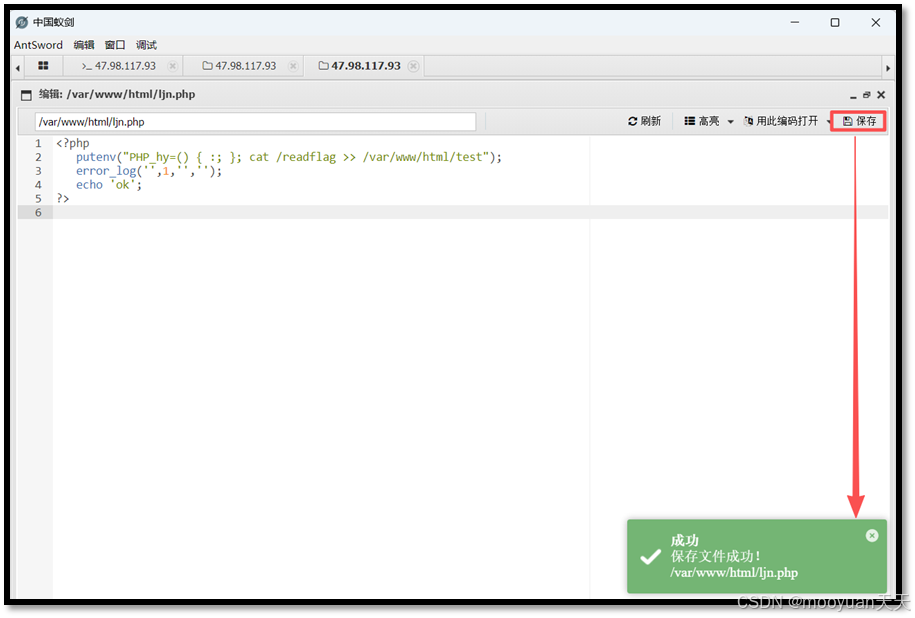
Task: Open the home grid icon tab
Action: [43, 66]
